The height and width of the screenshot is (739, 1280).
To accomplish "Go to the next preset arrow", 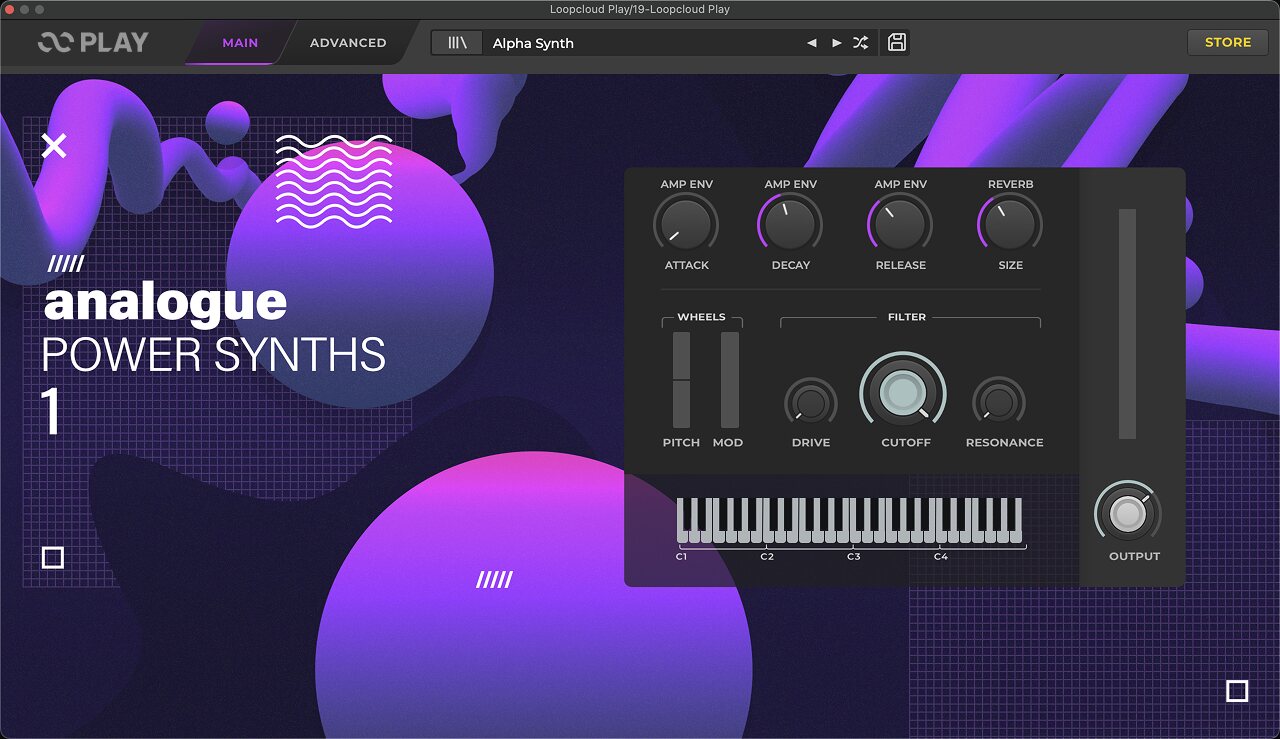I will (836, 43).
